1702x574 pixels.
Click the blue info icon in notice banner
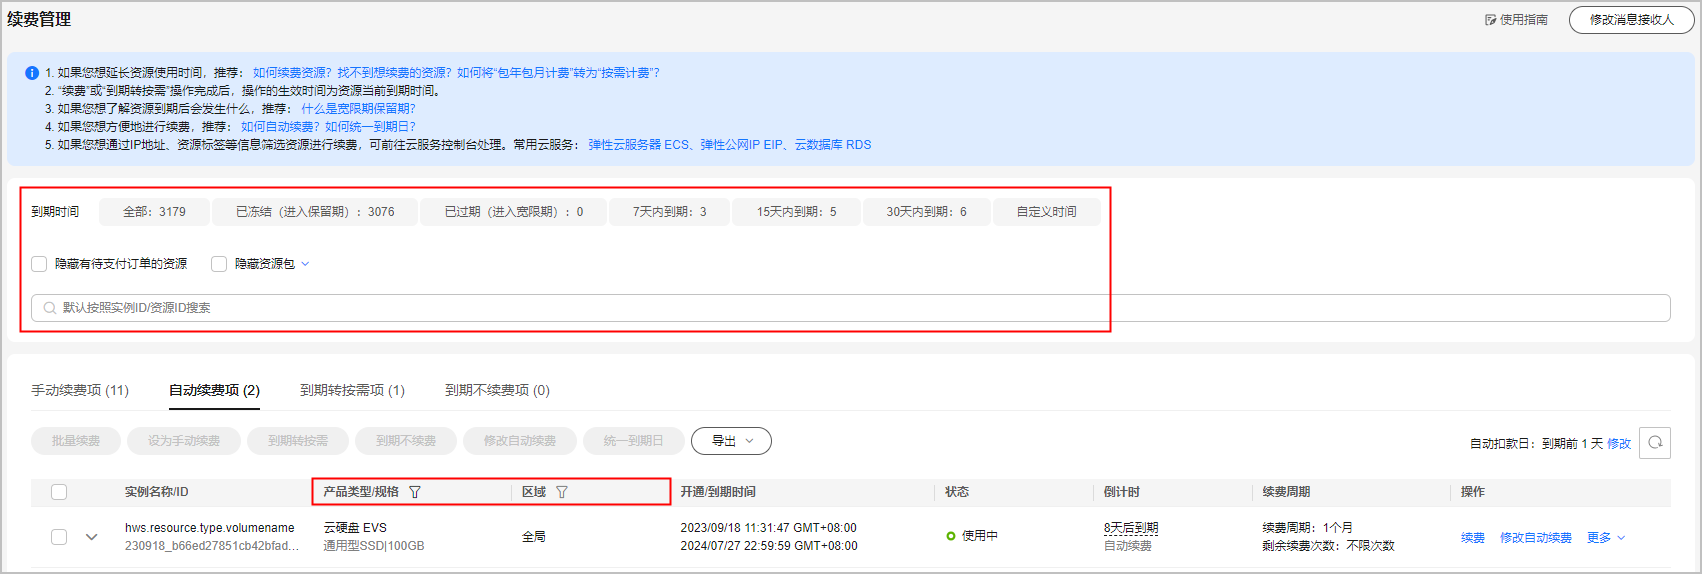[x=32, y=73]
